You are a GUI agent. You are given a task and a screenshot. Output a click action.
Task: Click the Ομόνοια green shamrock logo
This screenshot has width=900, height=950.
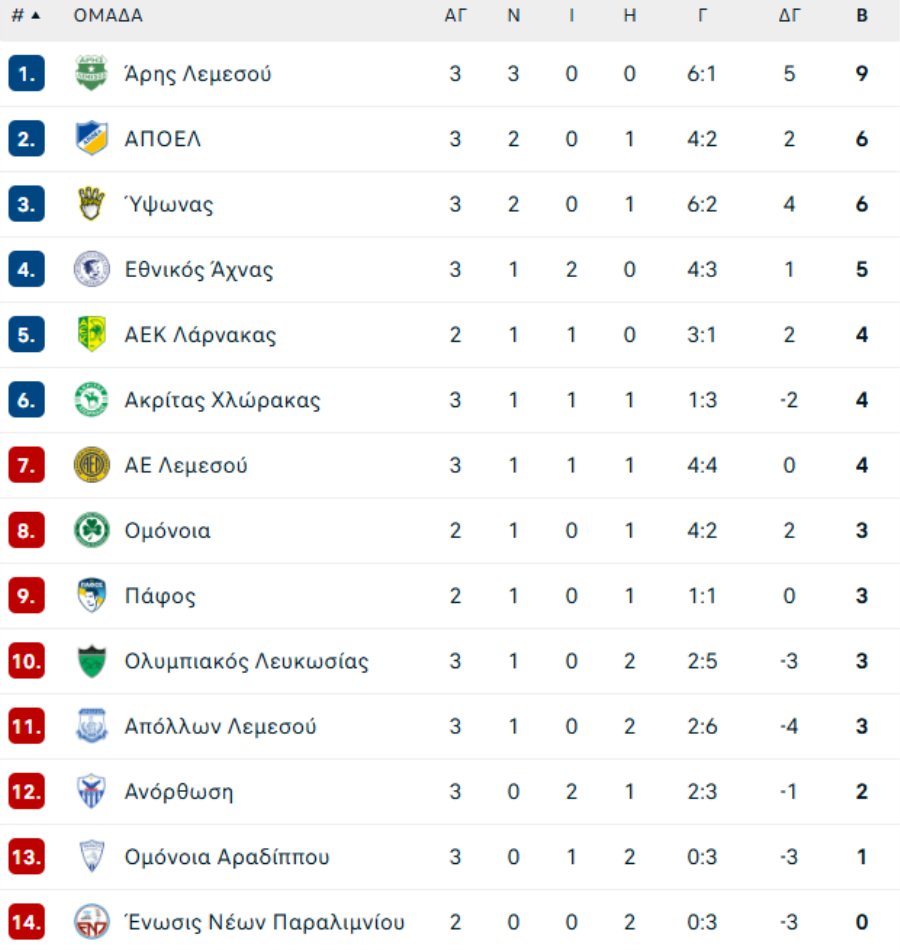pyautogui.click(x=92, y=530)
